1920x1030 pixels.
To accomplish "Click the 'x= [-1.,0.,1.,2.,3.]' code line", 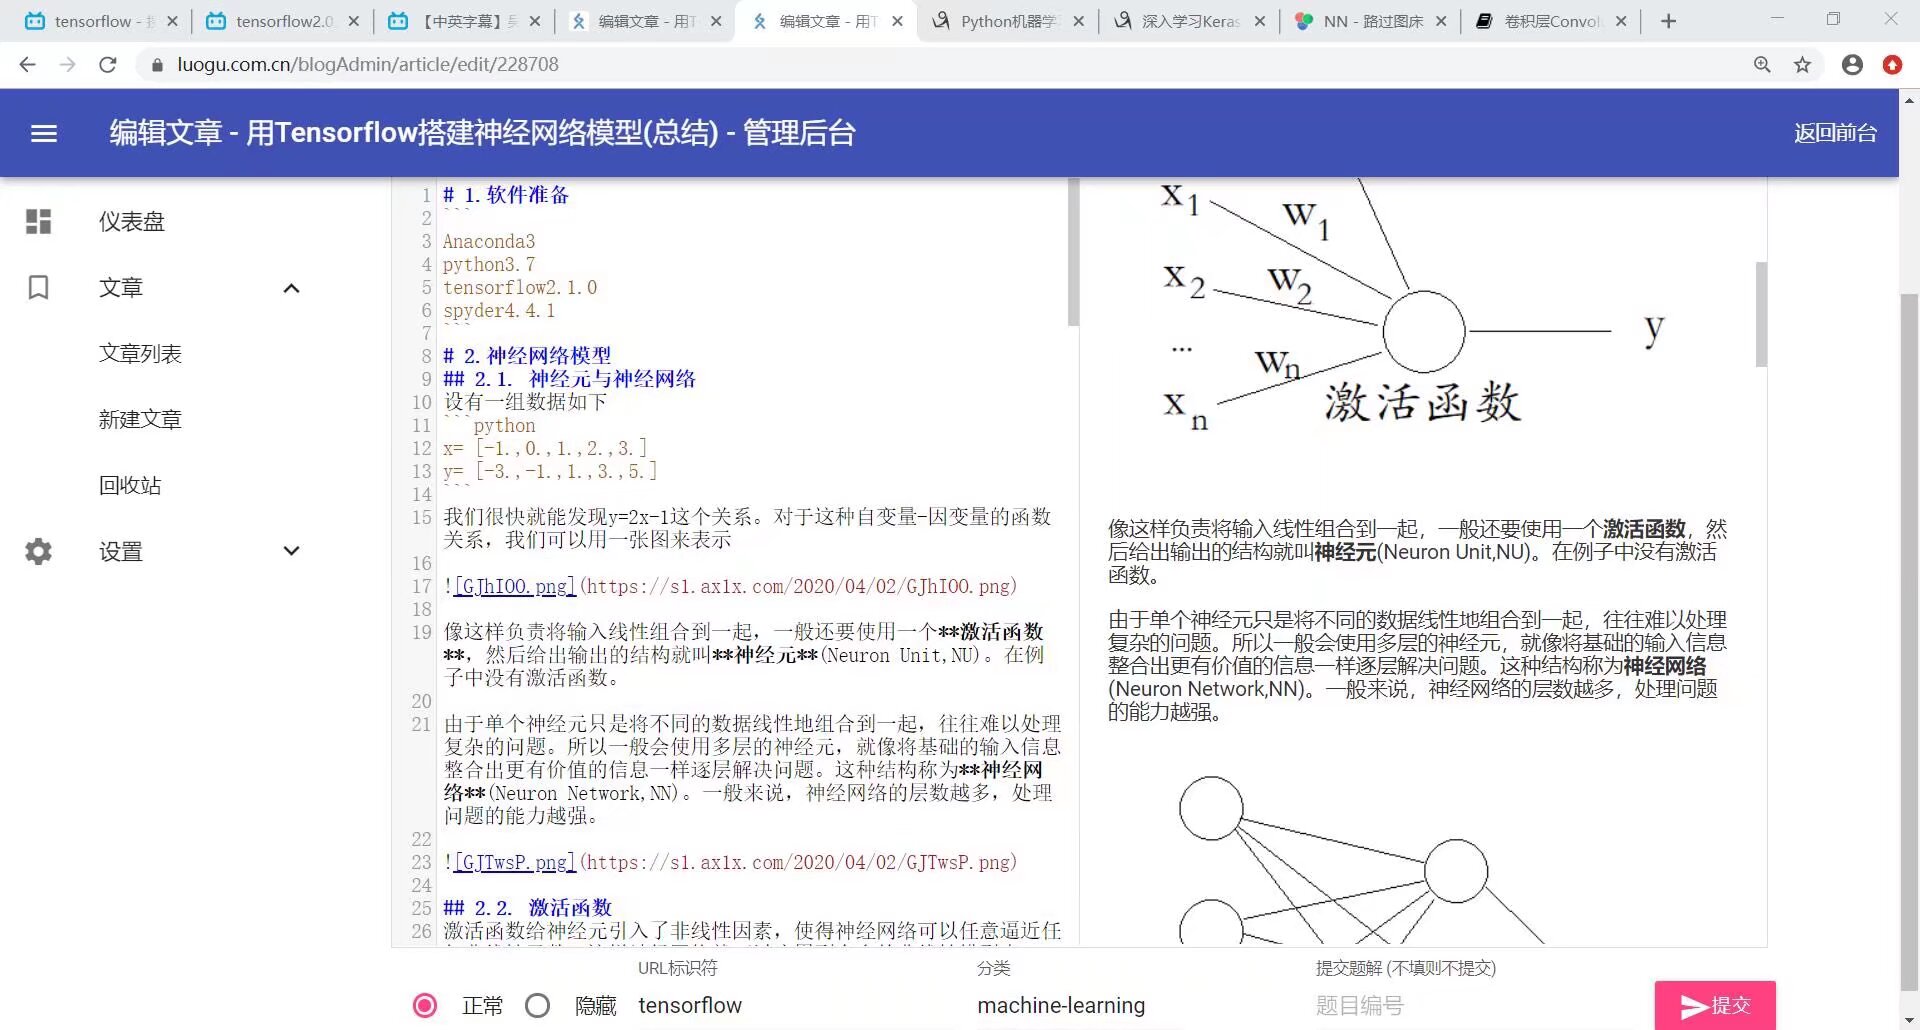I will coord(545,448).
